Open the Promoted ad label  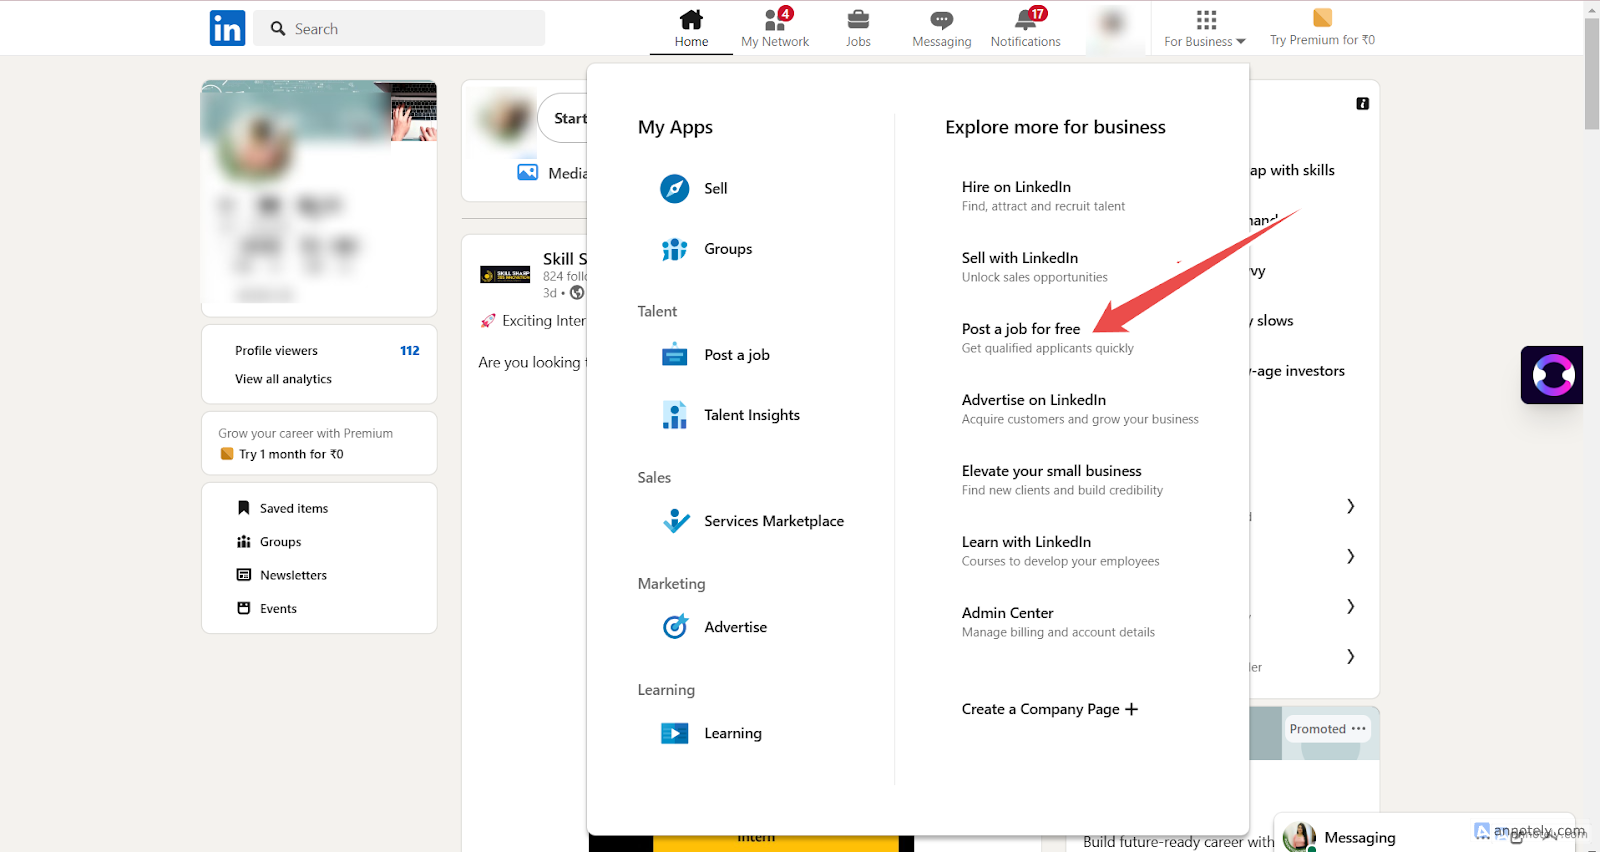(x=1317, y=729)
